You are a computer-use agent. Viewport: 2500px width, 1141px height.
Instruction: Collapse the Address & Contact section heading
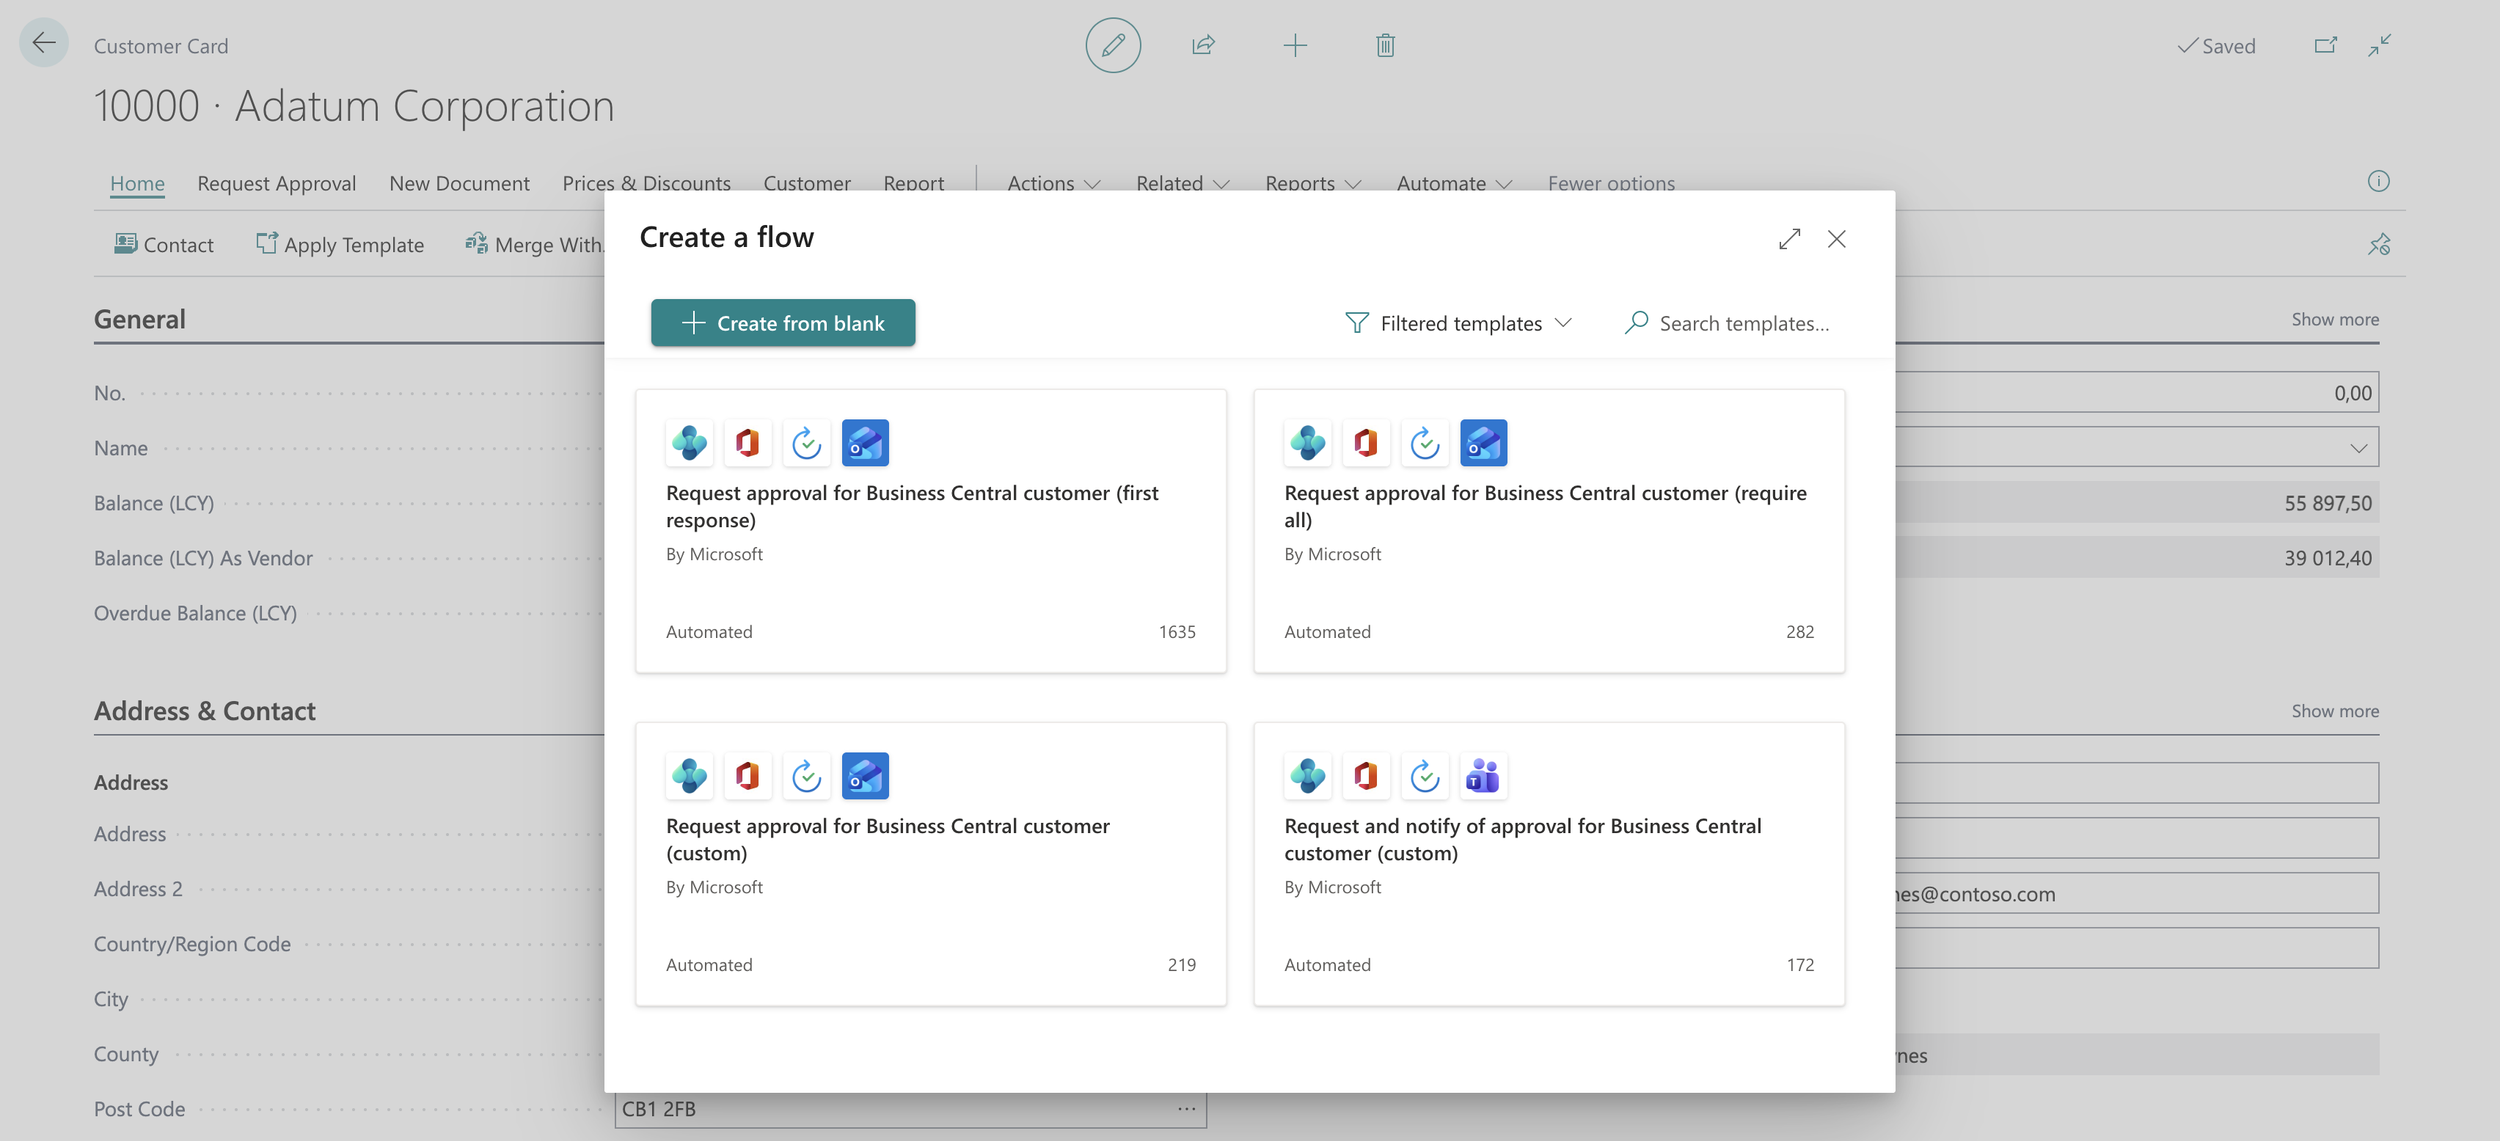point(205,711)
